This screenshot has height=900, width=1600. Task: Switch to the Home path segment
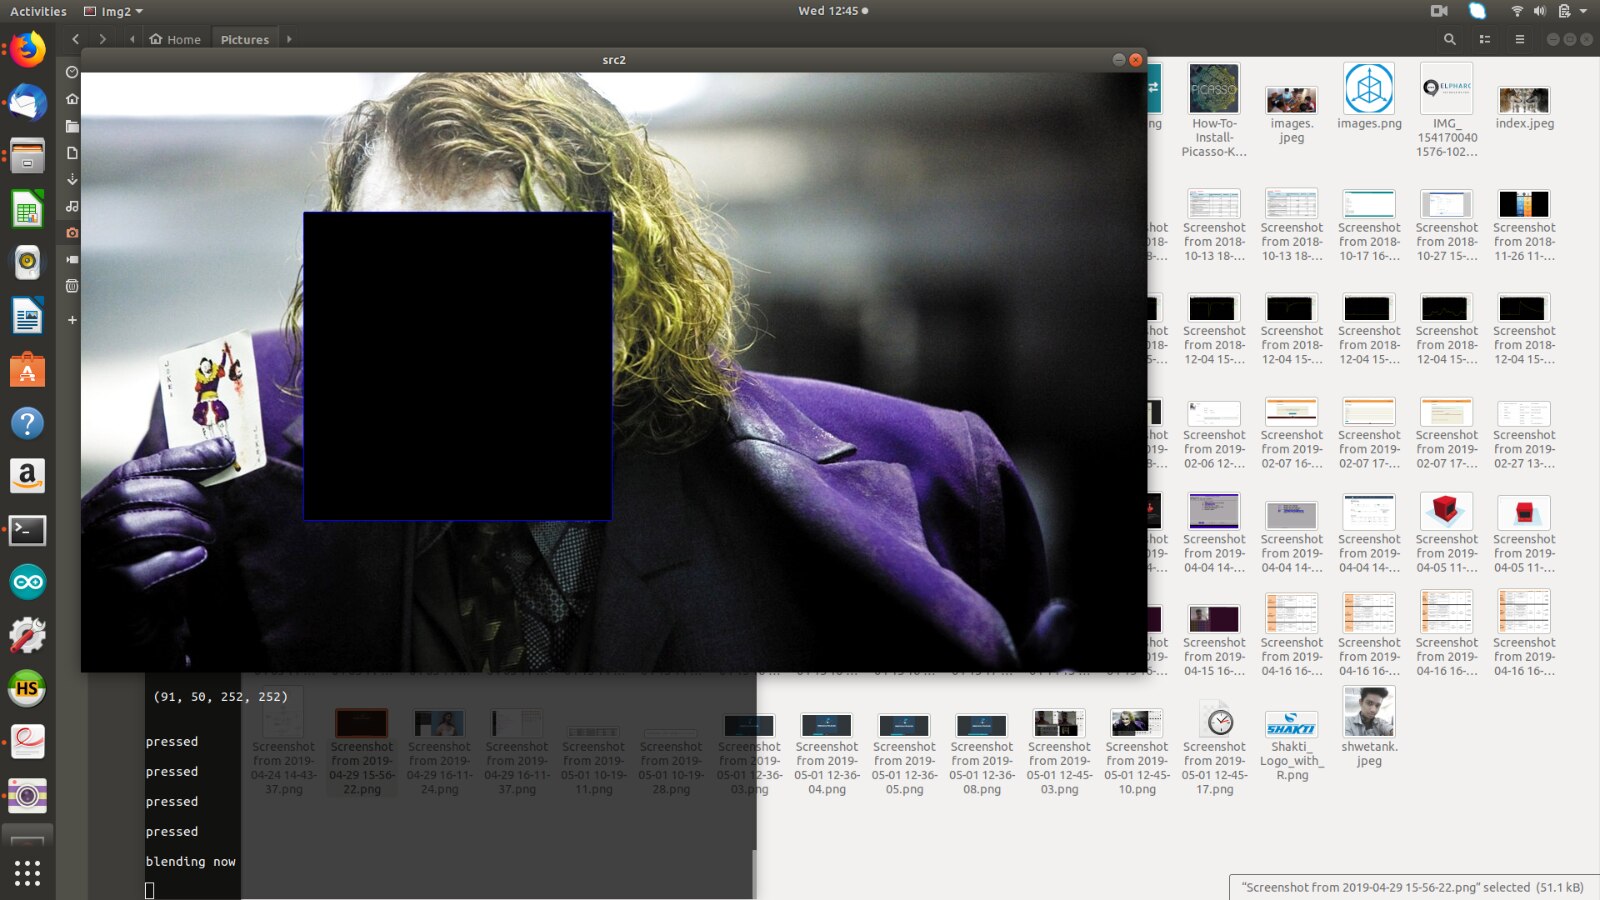tap(175, 39)
